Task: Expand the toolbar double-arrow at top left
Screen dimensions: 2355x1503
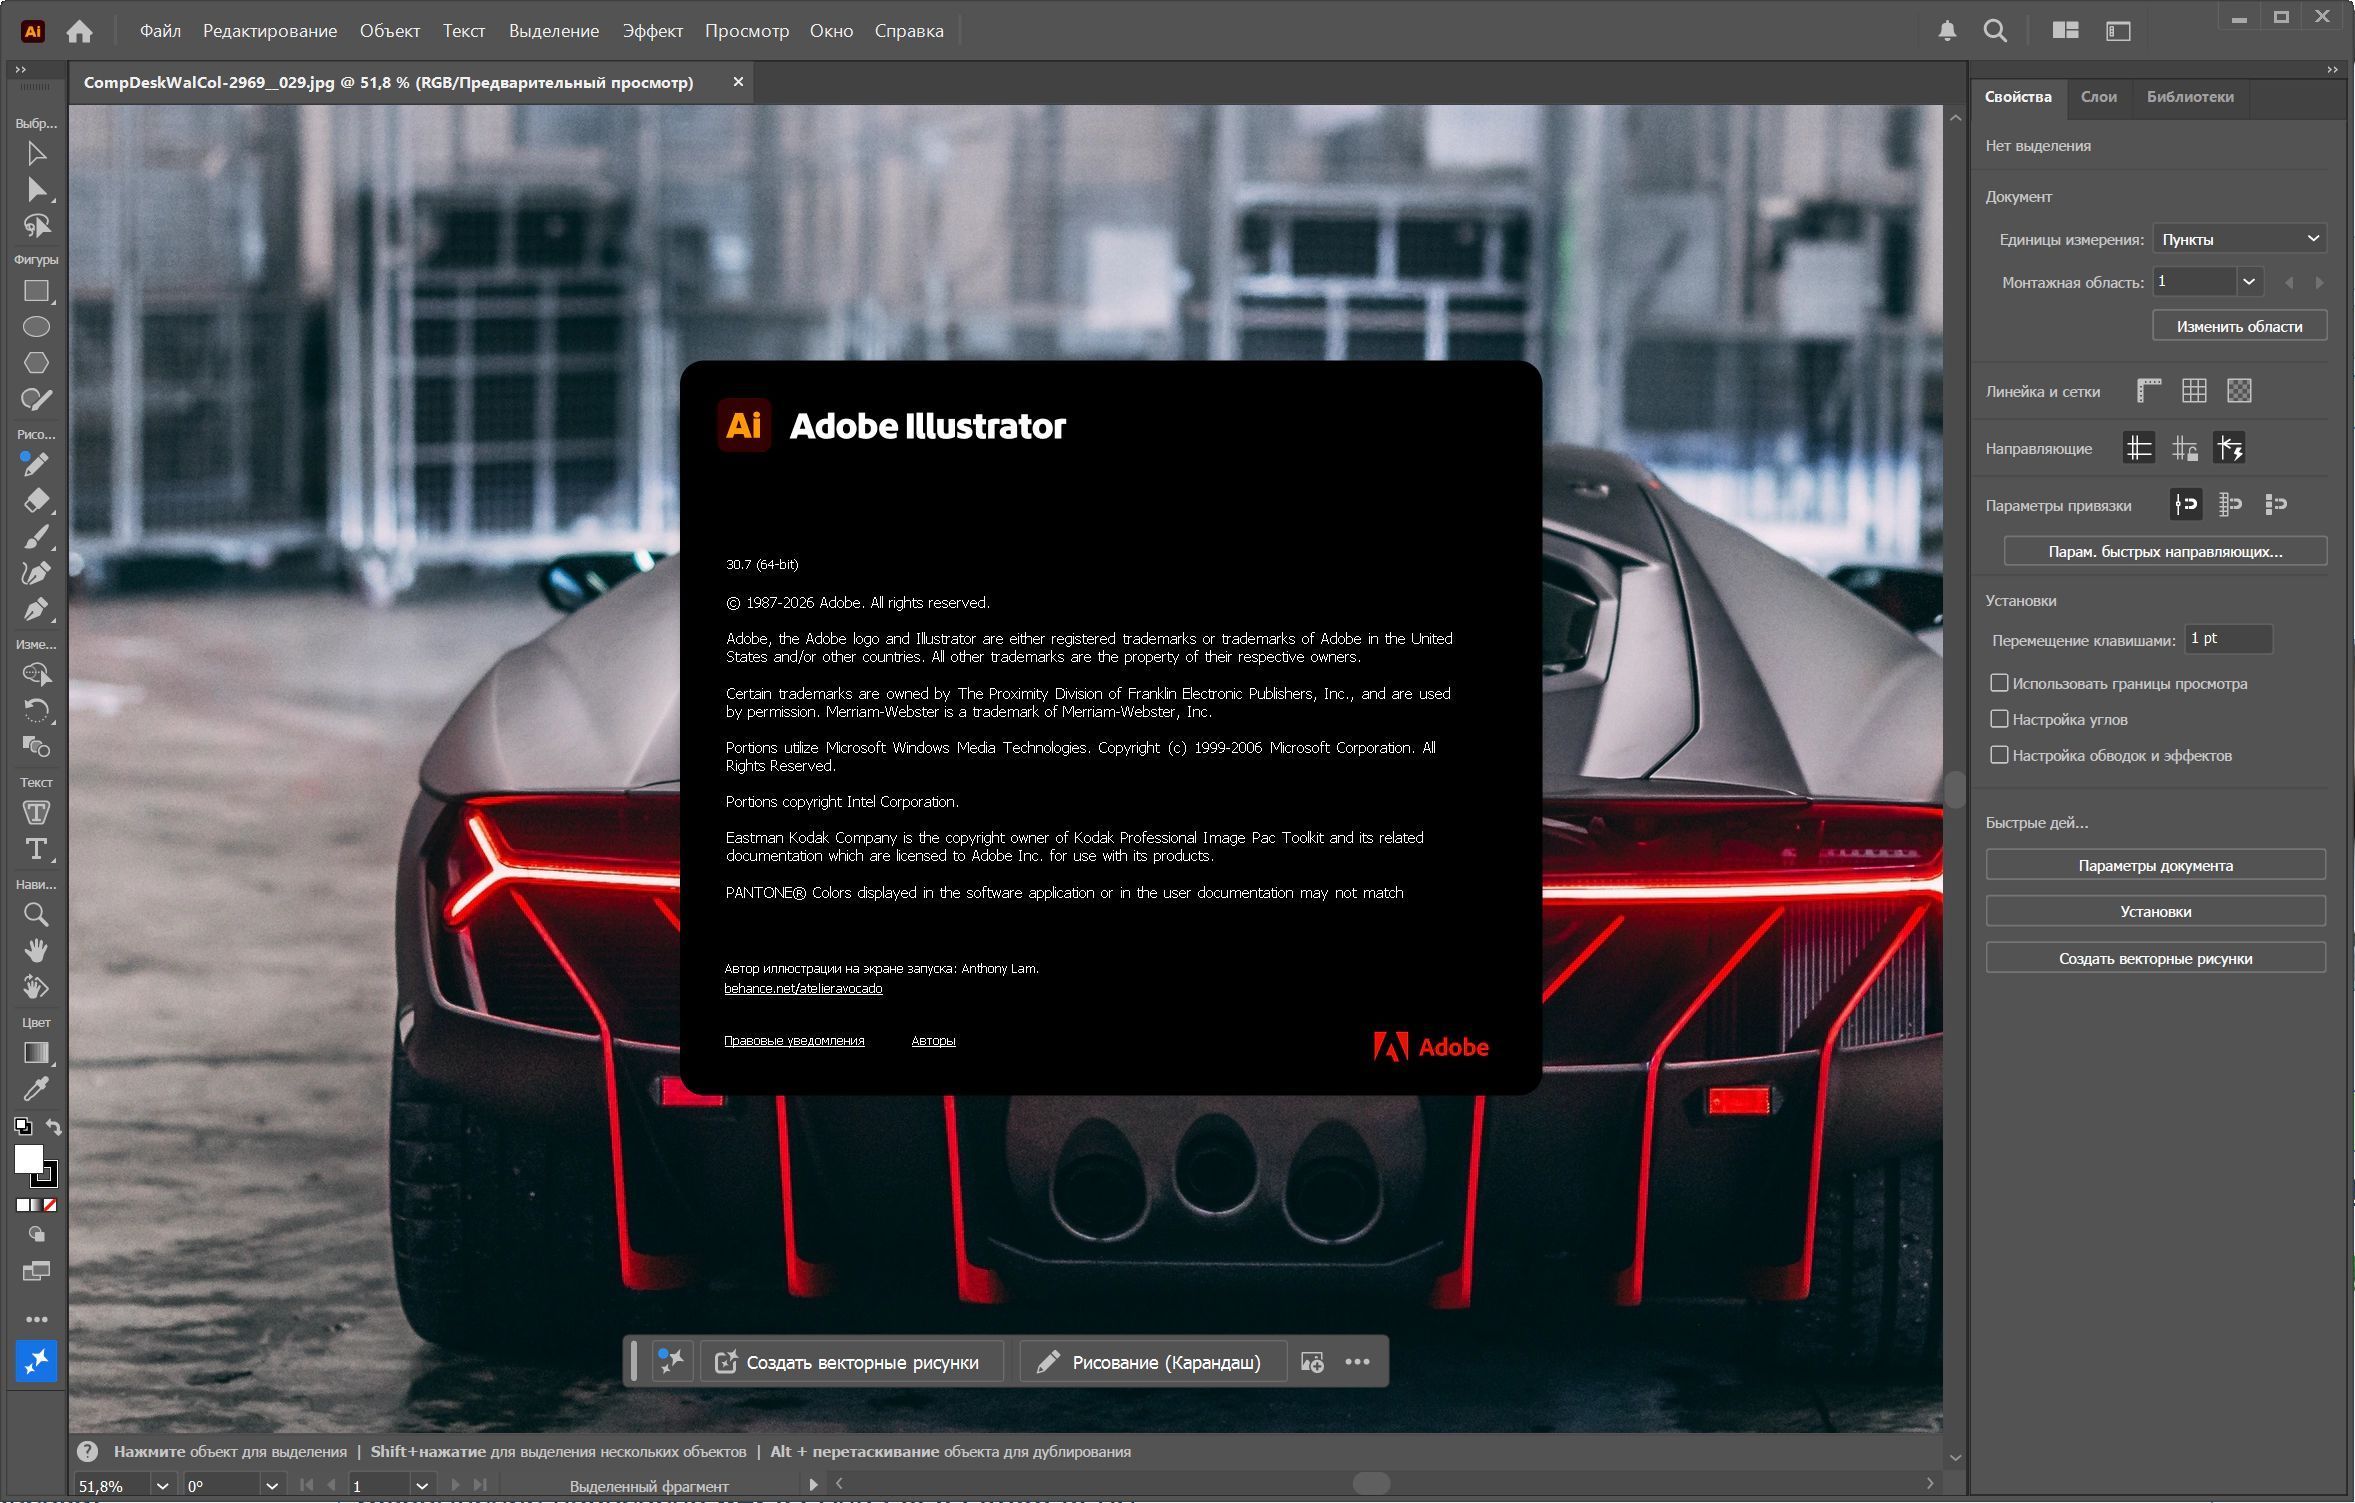Action: click(20, 70)
